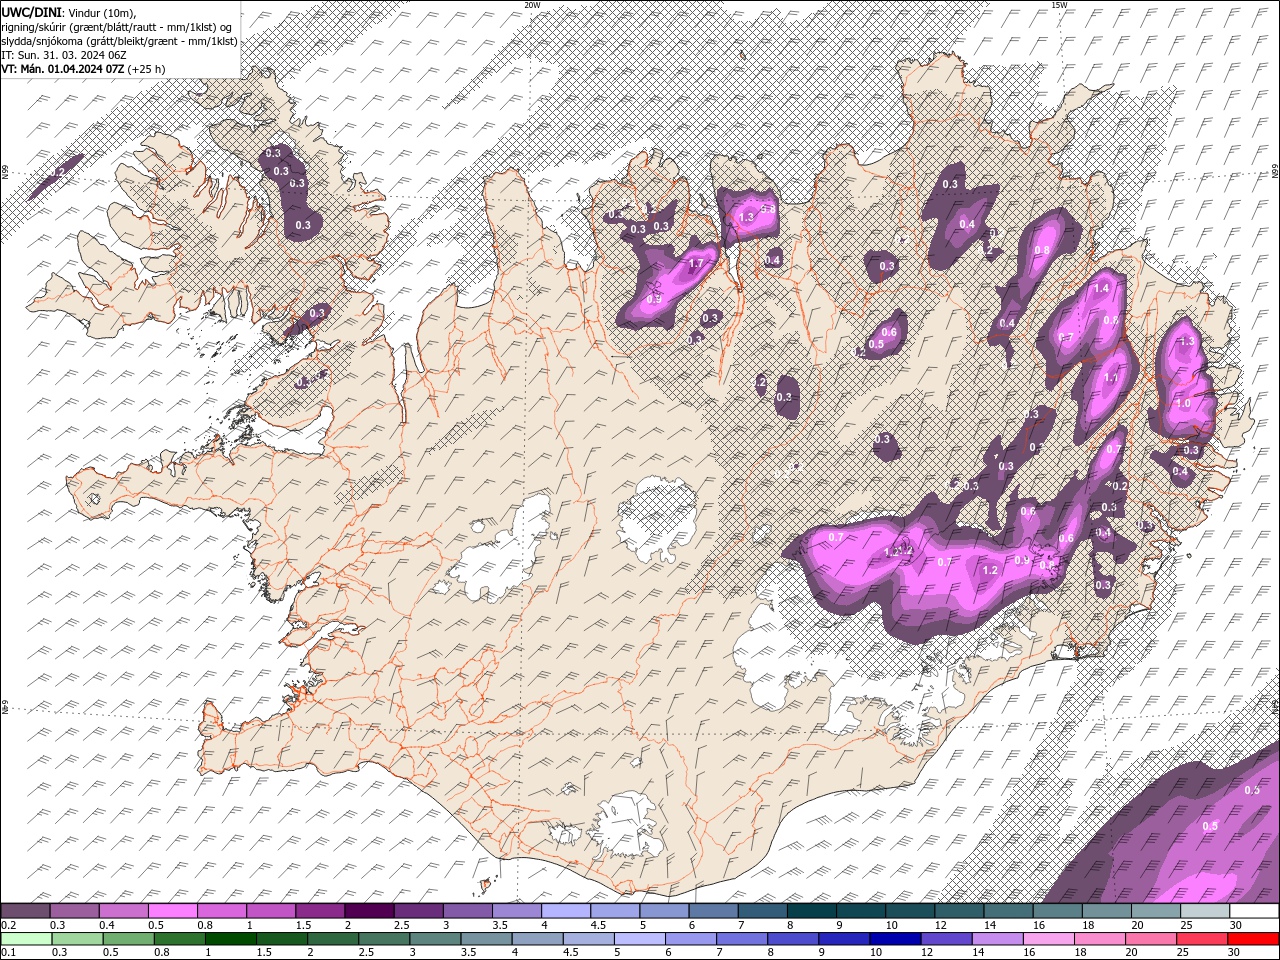Click the violet 12 rain legend swatch
This screenshot has width=1280, height=960.
(947, 939)
